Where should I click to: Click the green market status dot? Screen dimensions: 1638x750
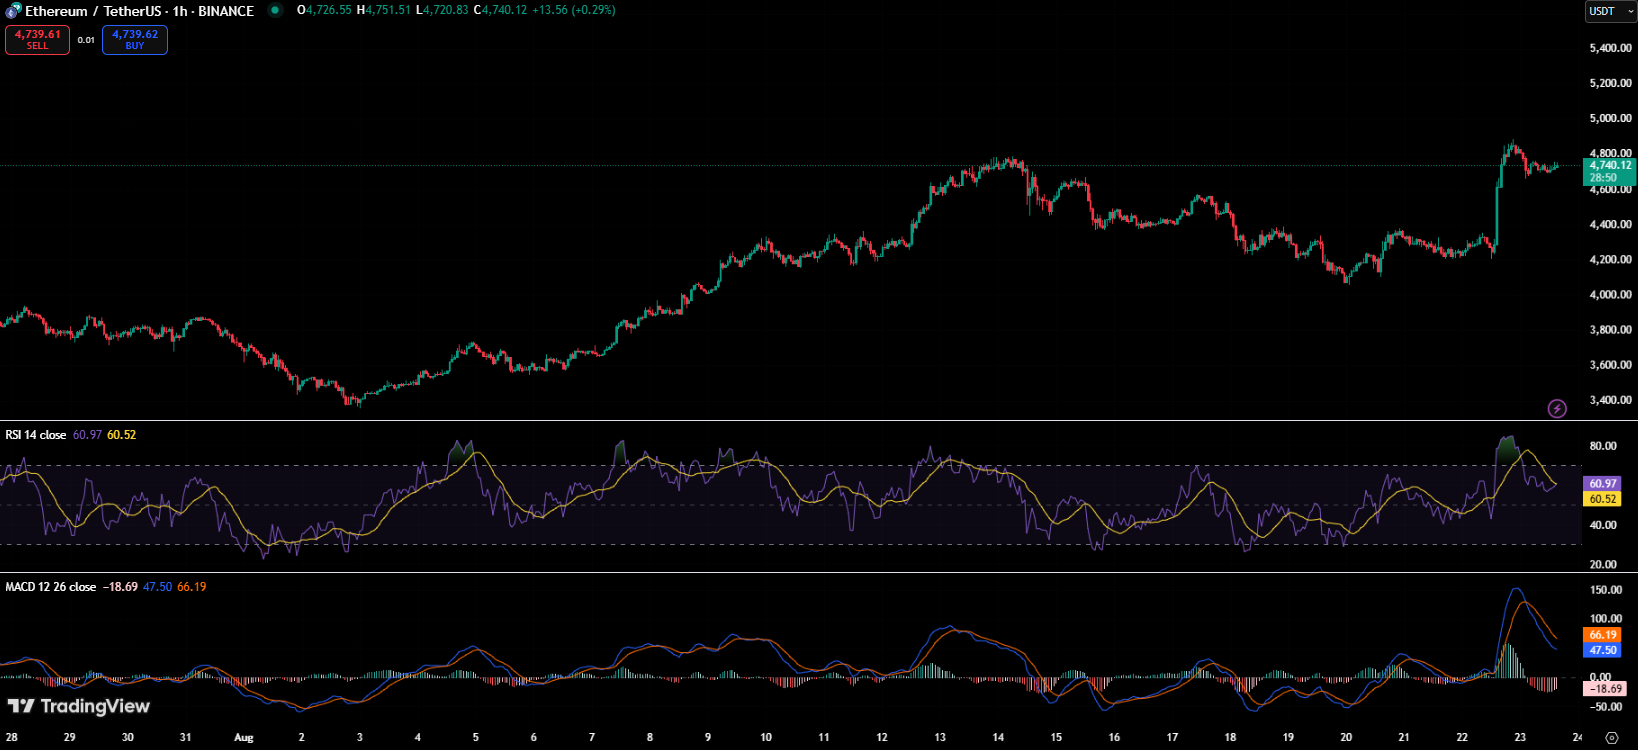click(x=275, y=11)
